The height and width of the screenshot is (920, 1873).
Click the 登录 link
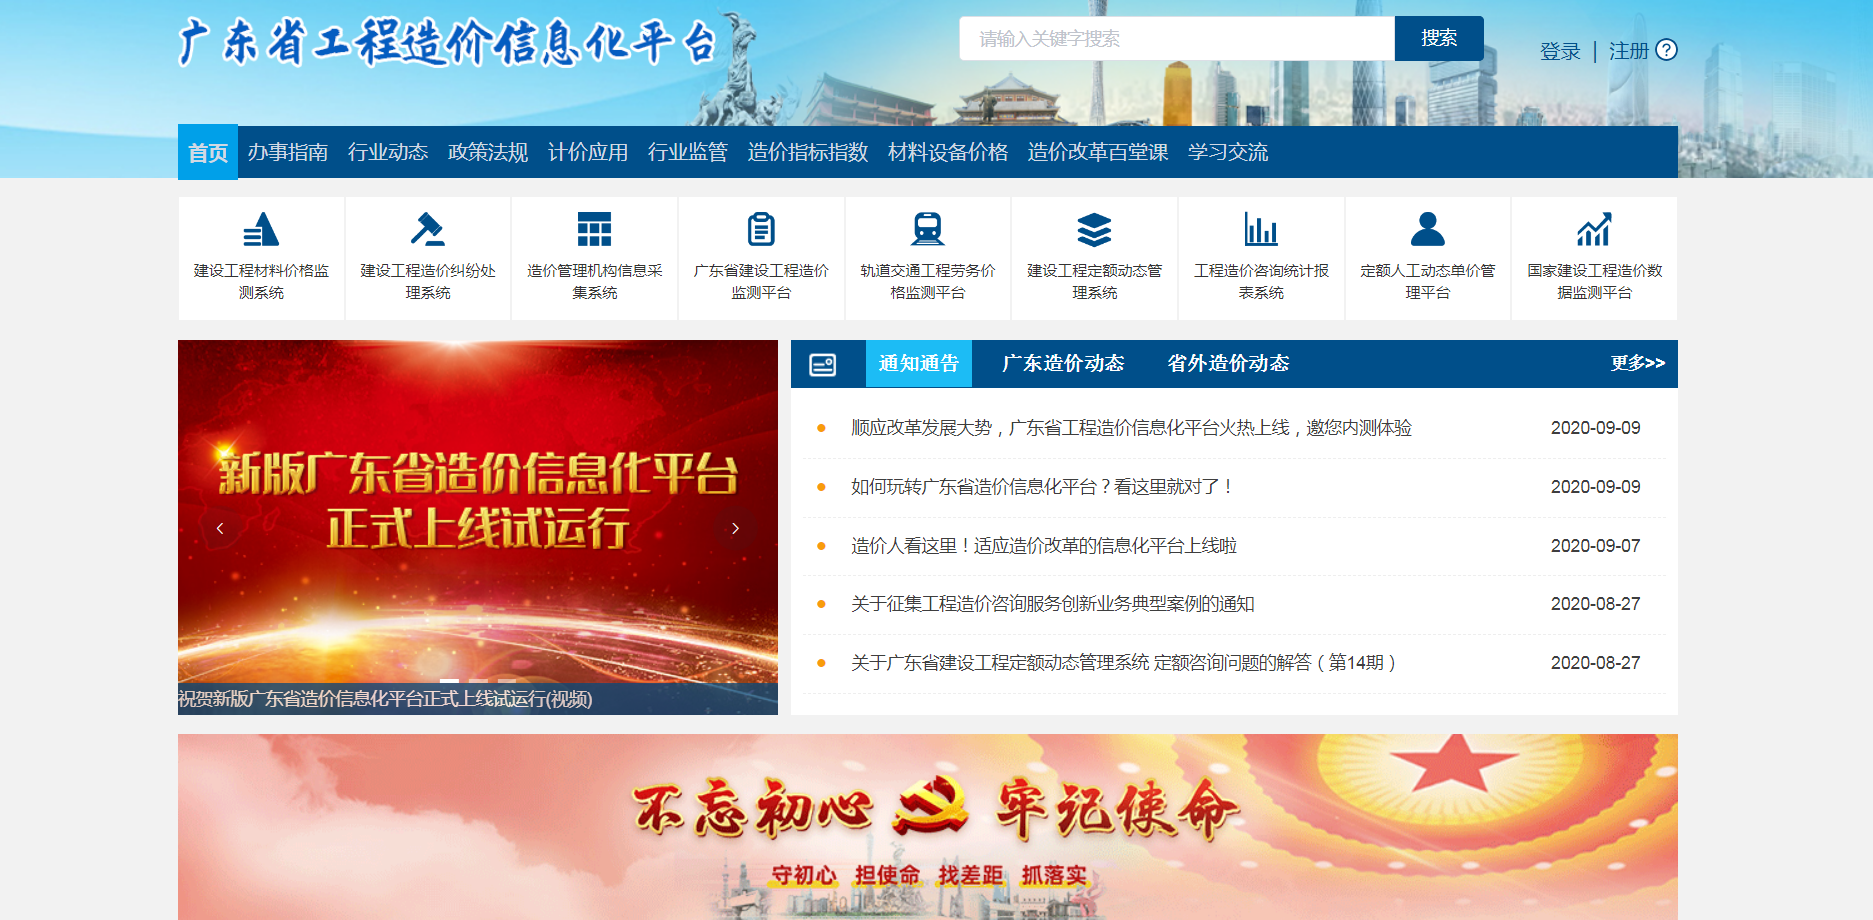tap(1560, 51)
